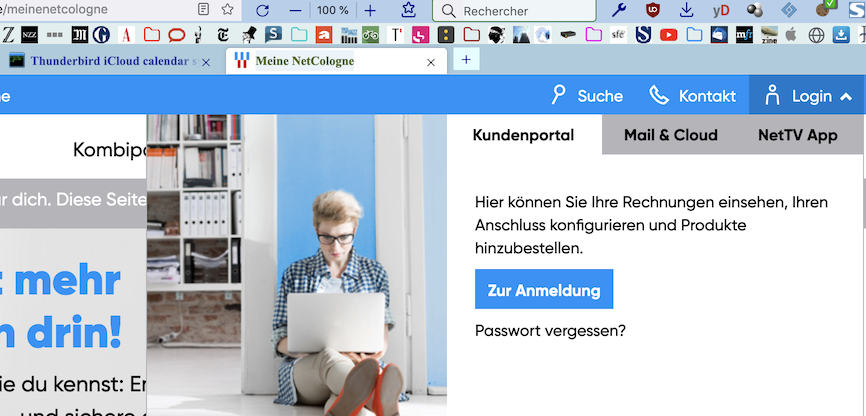Open the three-spheres extension icon

[754, 10]
